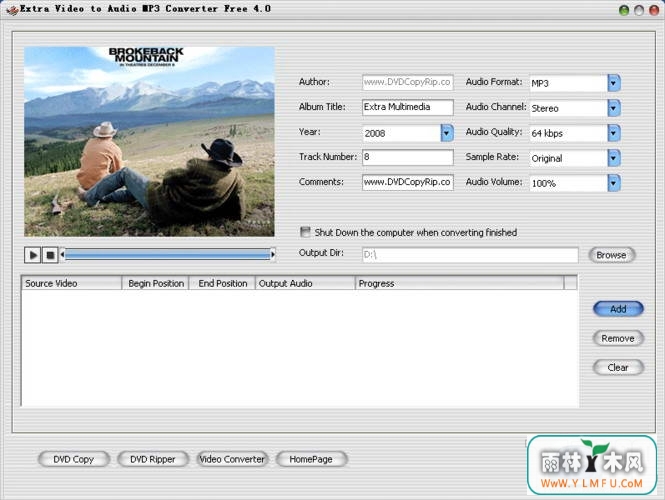Open DVD Ripper
This screenshot has width=665, height=500.
pyautogui.click(x=153, y=459)
